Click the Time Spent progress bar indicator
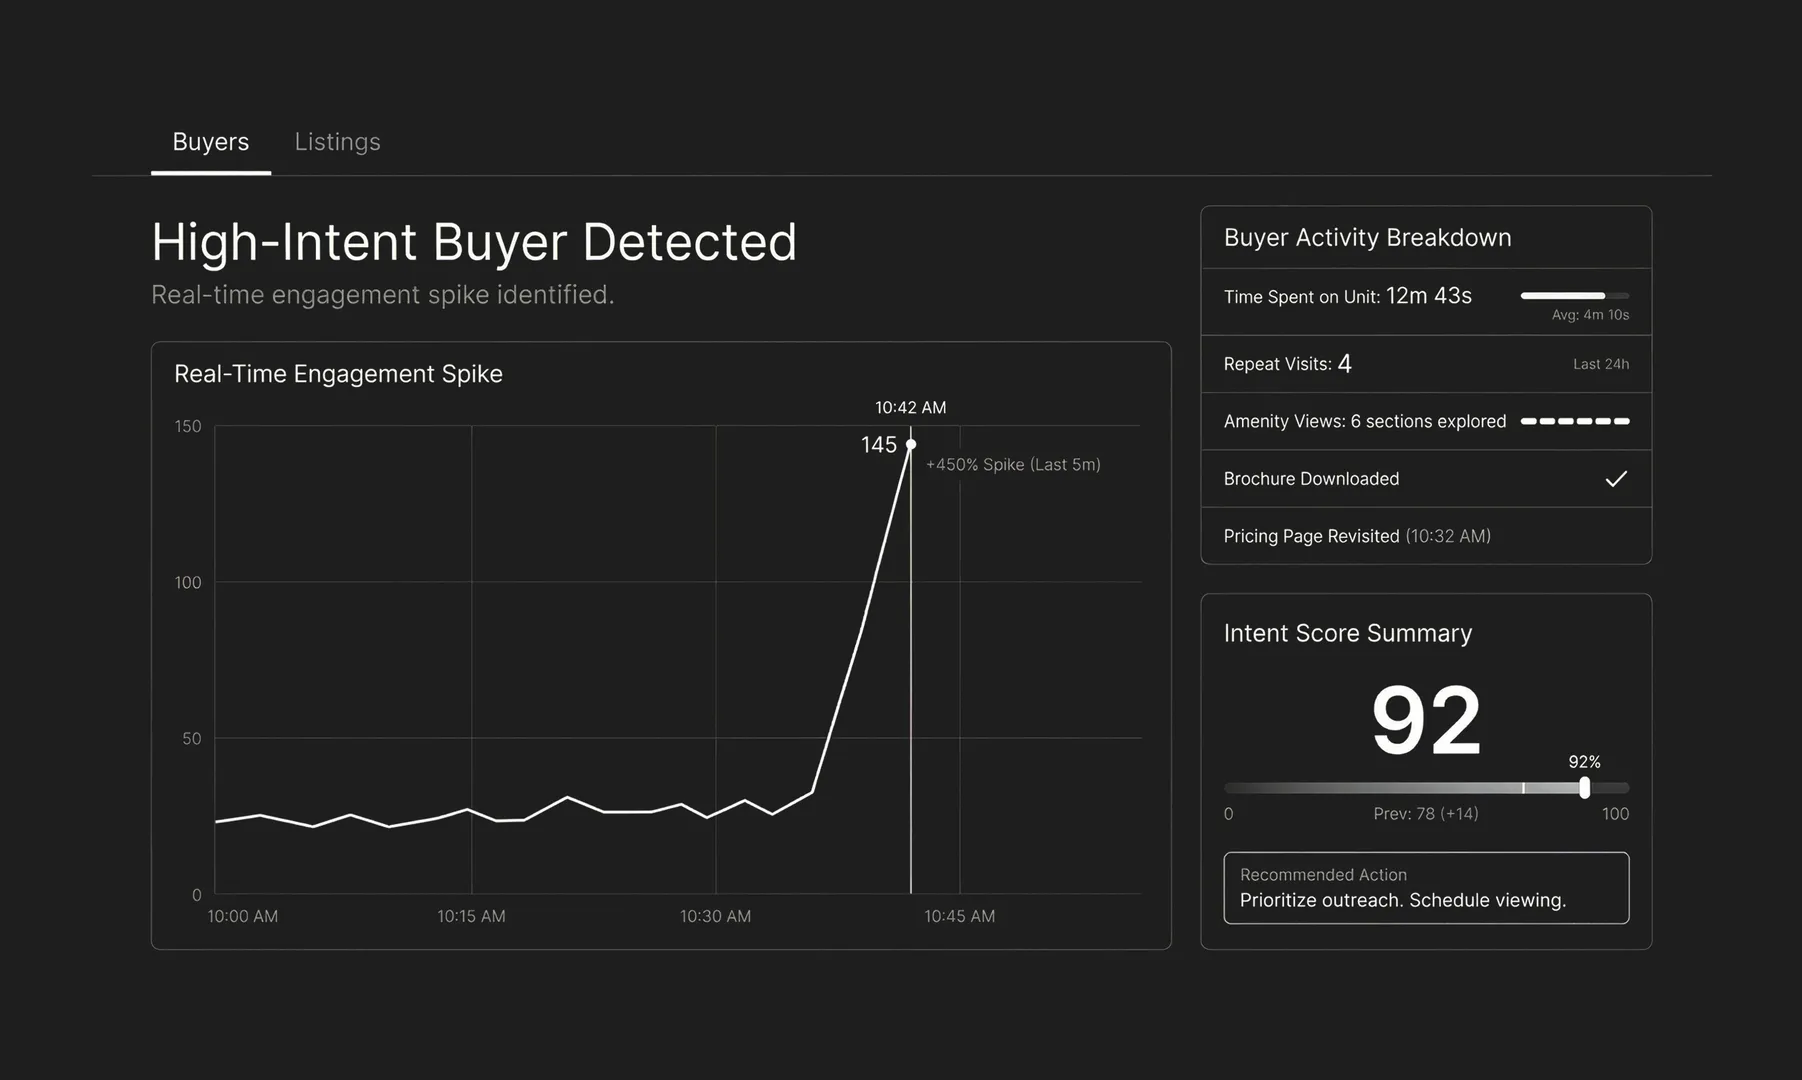1802x1080 pixels. tap(1573, 296)
